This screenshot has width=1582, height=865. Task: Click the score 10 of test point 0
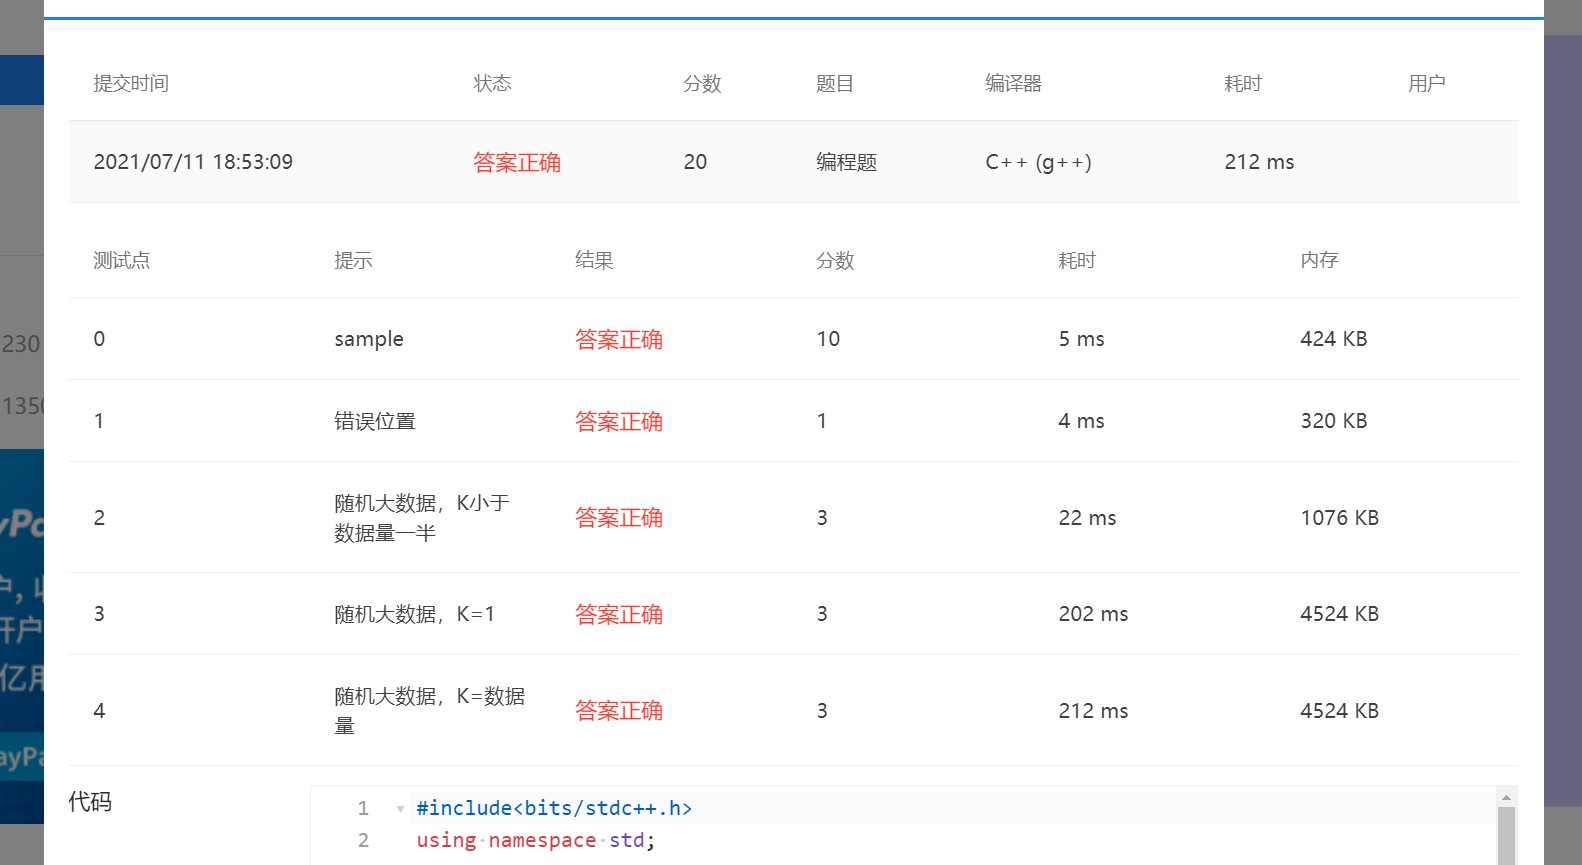pyautogui.click(x=828, y=339)
